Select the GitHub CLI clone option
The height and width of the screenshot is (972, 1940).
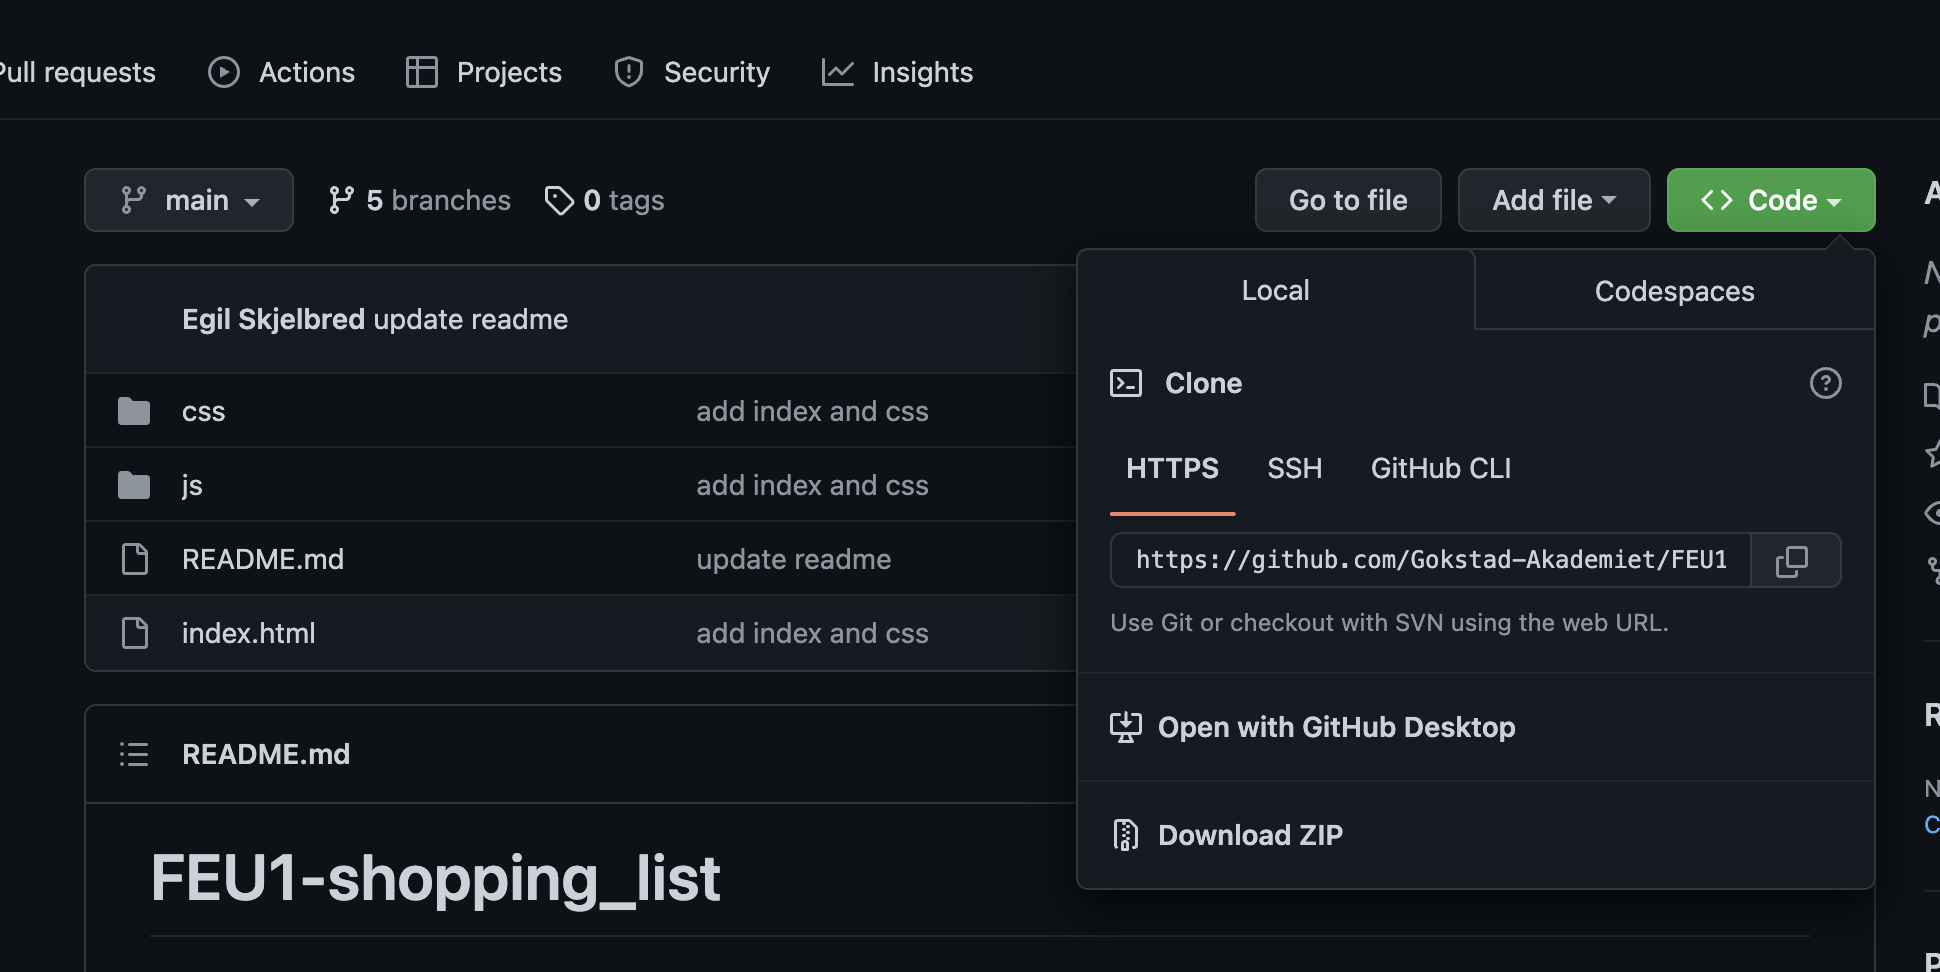pyautogui.click(x=1441, y=468)
